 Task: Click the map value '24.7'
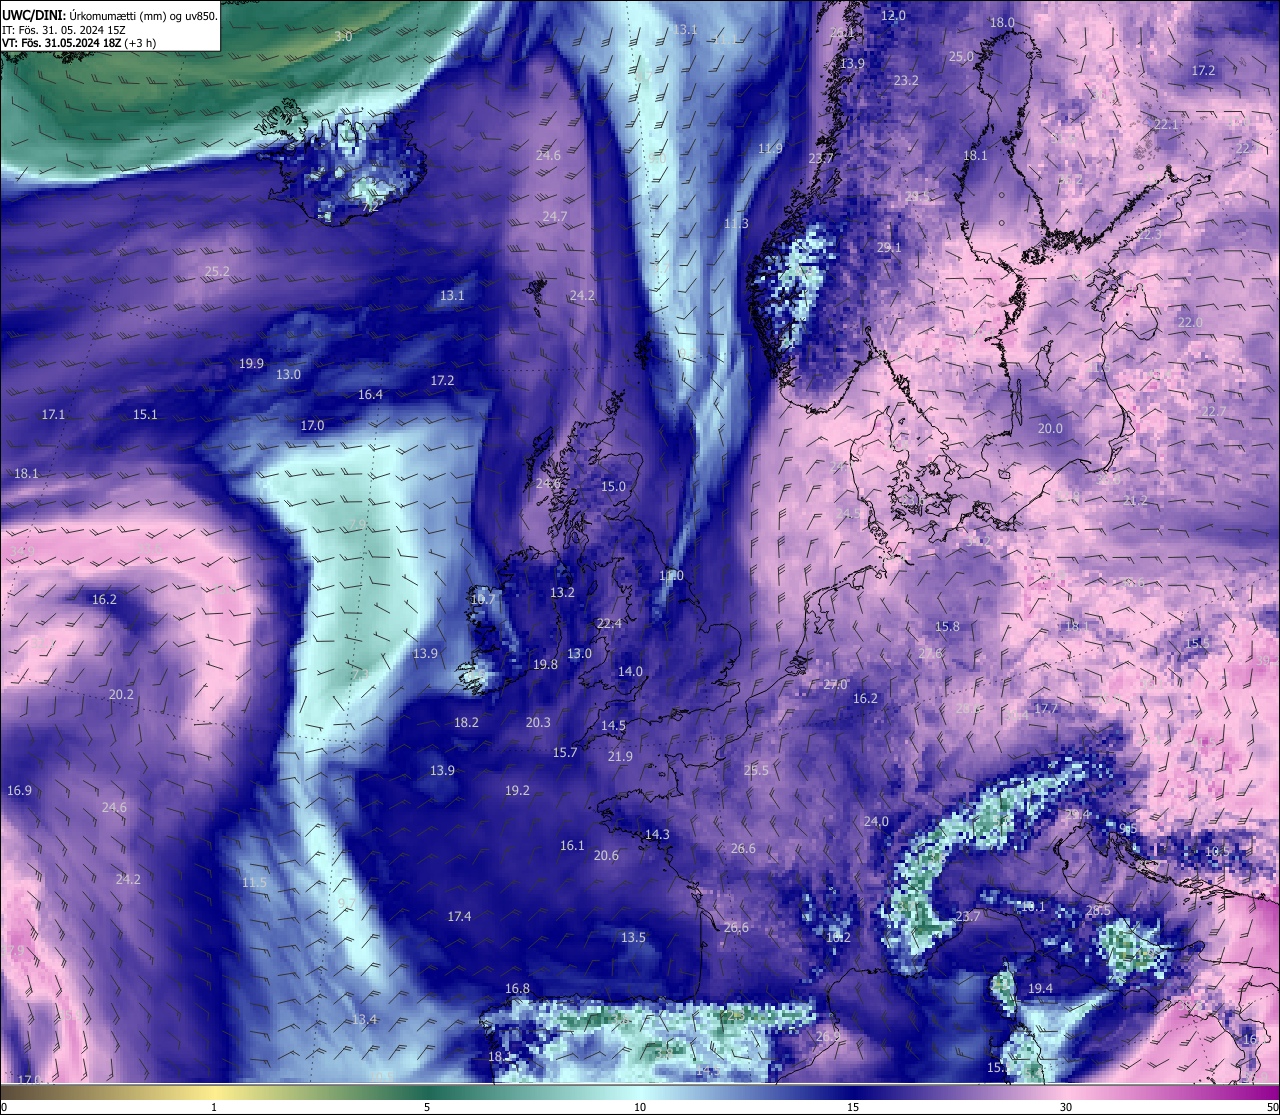click(555, 216)
